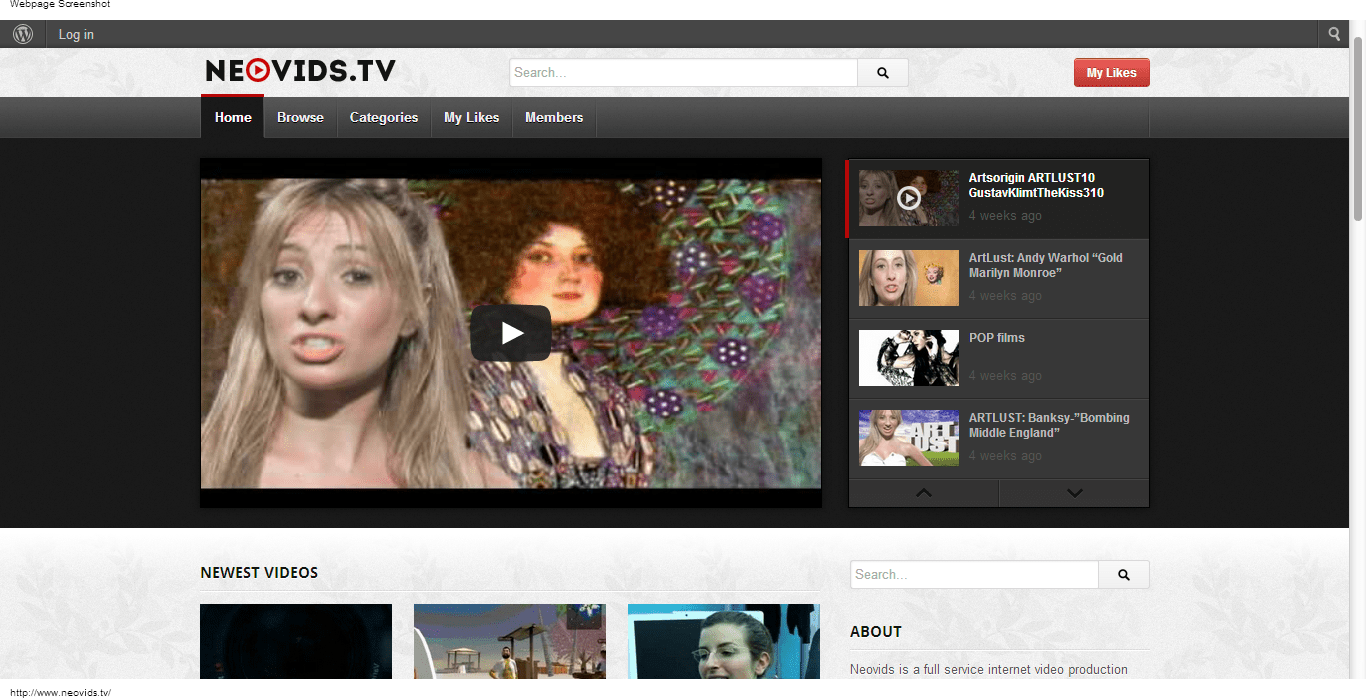Open the Log in link
The image size is (1366, 699).
(x=76, y=34)
